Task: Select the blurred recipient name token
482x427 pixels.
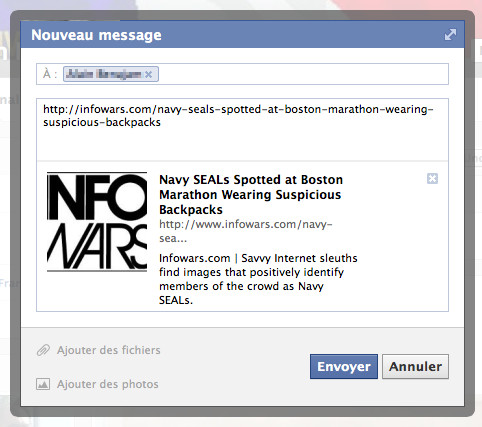Action: point(111,74)
